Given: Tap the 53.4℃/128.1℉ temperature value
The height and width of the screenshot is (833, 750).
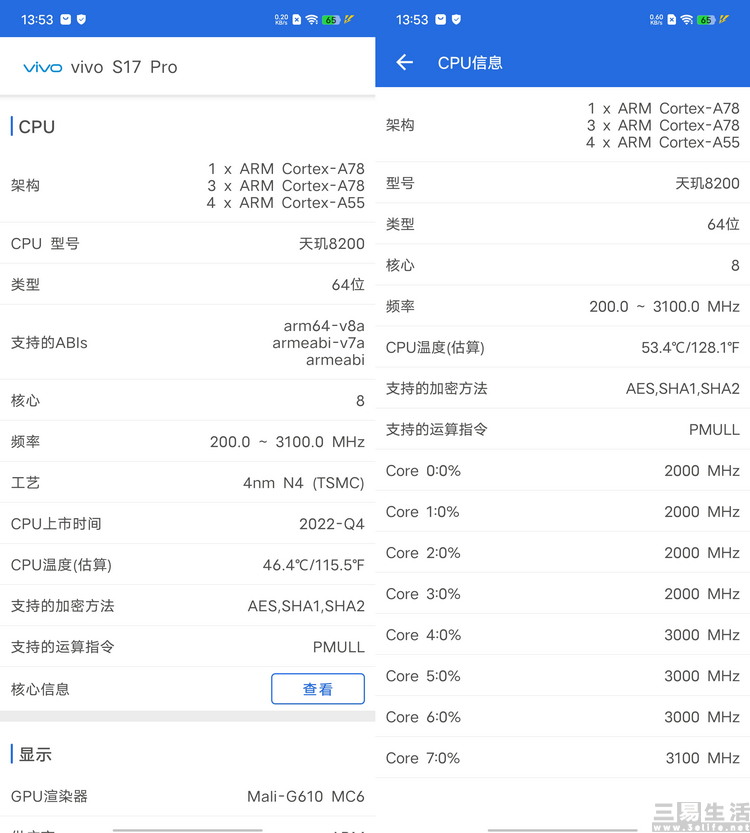Looking at the screenshot, I should point(690,347).
